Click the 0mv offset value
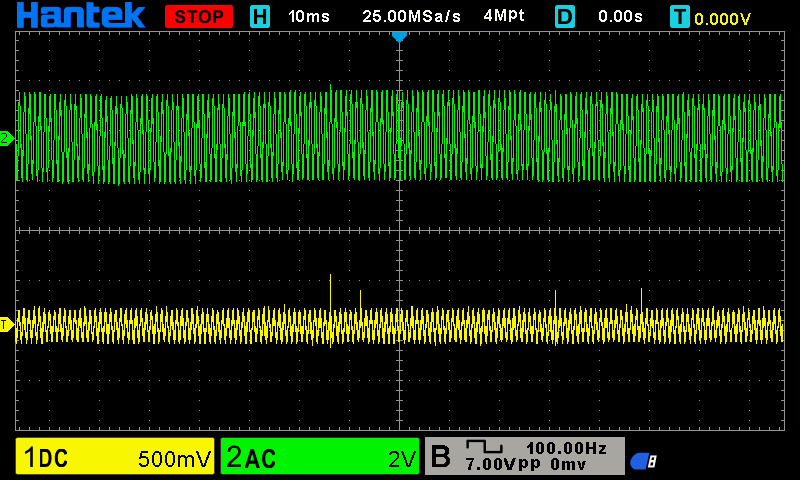Viewport: 800px width, 480px height. click(568, 464)
